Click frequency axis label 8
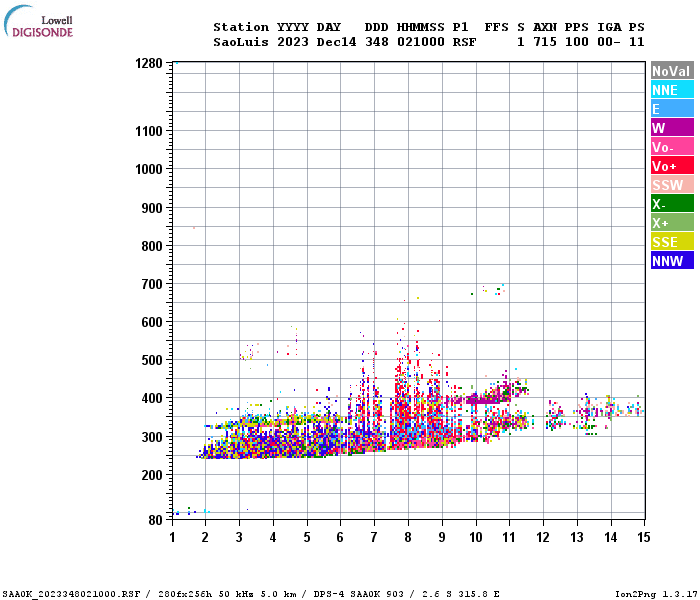 408,537
